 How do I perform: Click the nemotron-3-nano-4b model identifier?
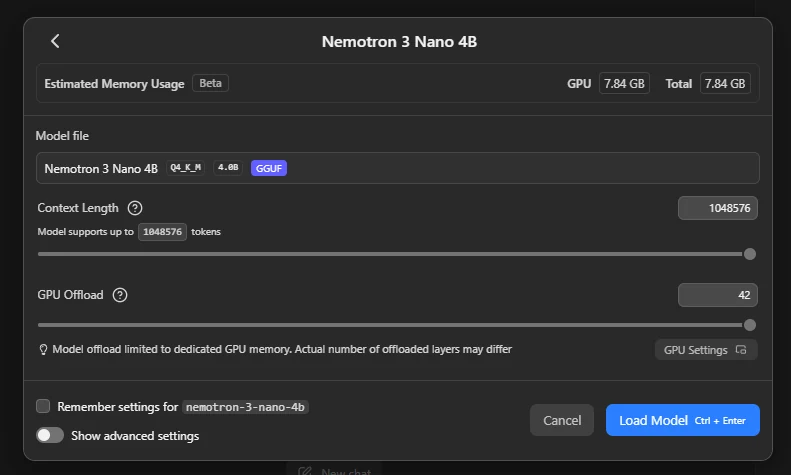click(x=245, y=407)
